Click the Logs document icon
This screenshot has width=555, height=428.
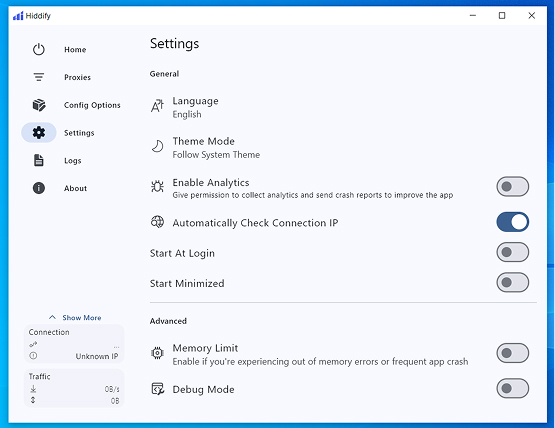(39, 160)
